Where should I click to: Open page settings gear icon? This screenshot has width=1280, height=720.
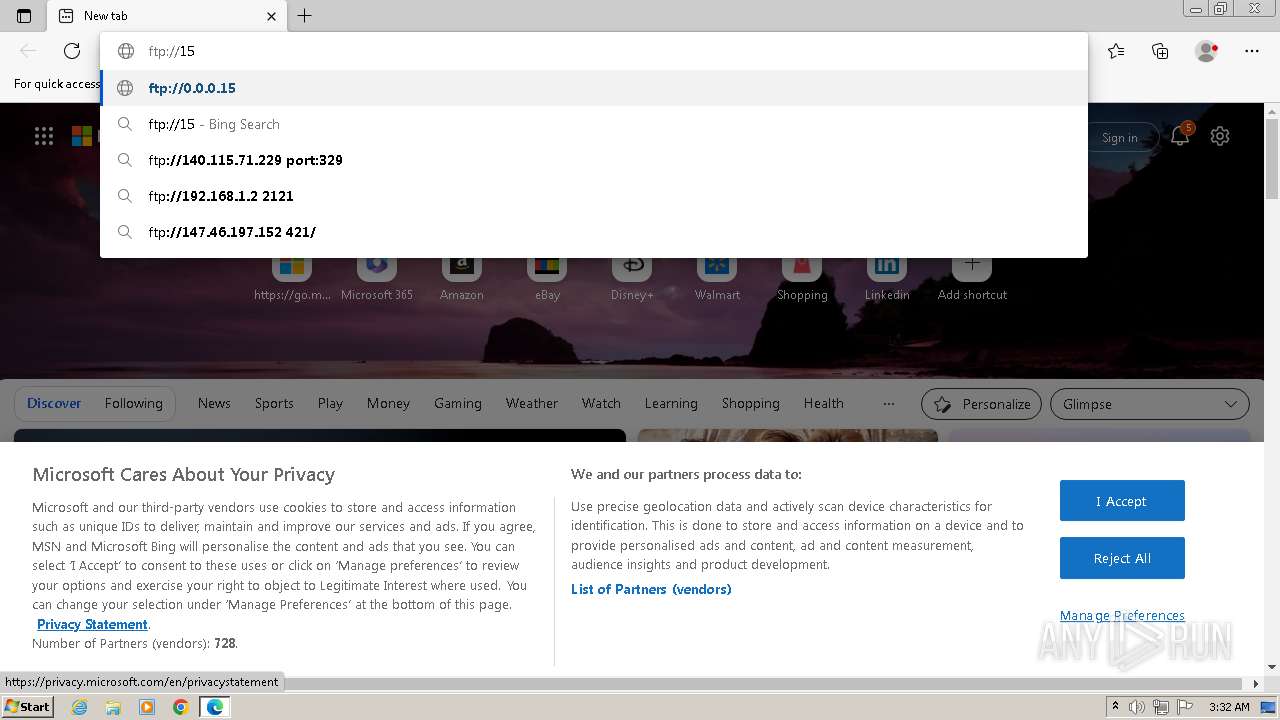click(1220, 137)
